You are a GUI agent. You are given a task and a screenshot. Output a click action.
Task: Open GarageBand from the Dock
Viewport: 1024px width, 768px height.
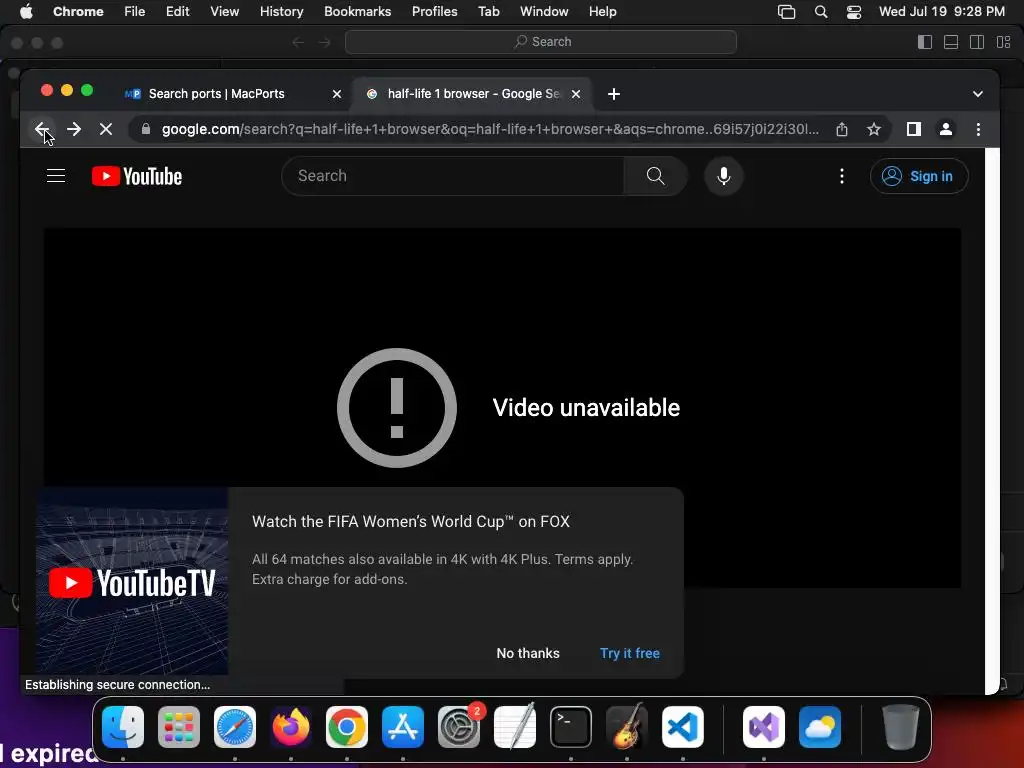point(627,727)
